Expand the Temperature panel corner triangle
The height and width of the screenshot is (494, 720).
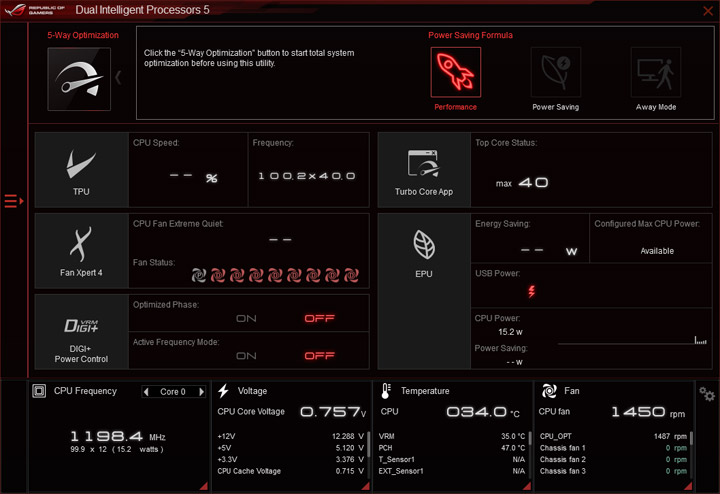pyautogui.click(x=527, y=486)
